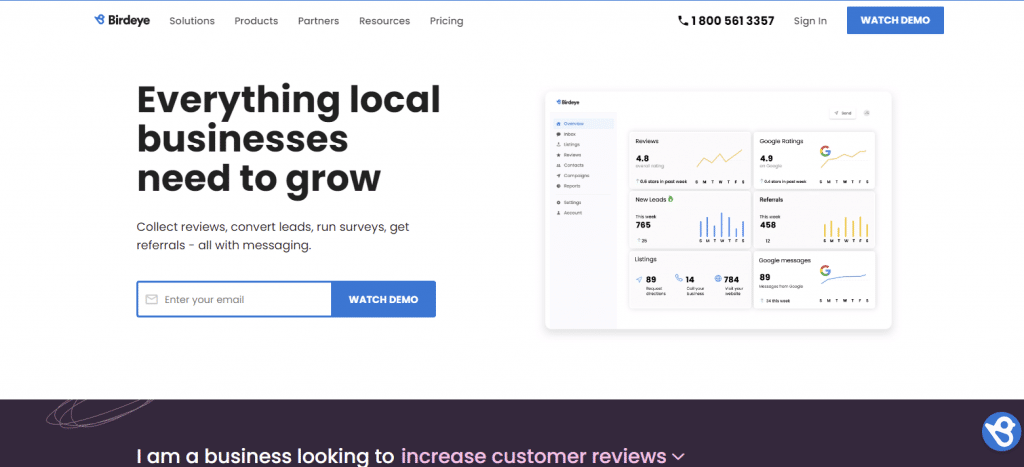
Task: Open the Products navigation menu
Action: click(x=256, y=21)
